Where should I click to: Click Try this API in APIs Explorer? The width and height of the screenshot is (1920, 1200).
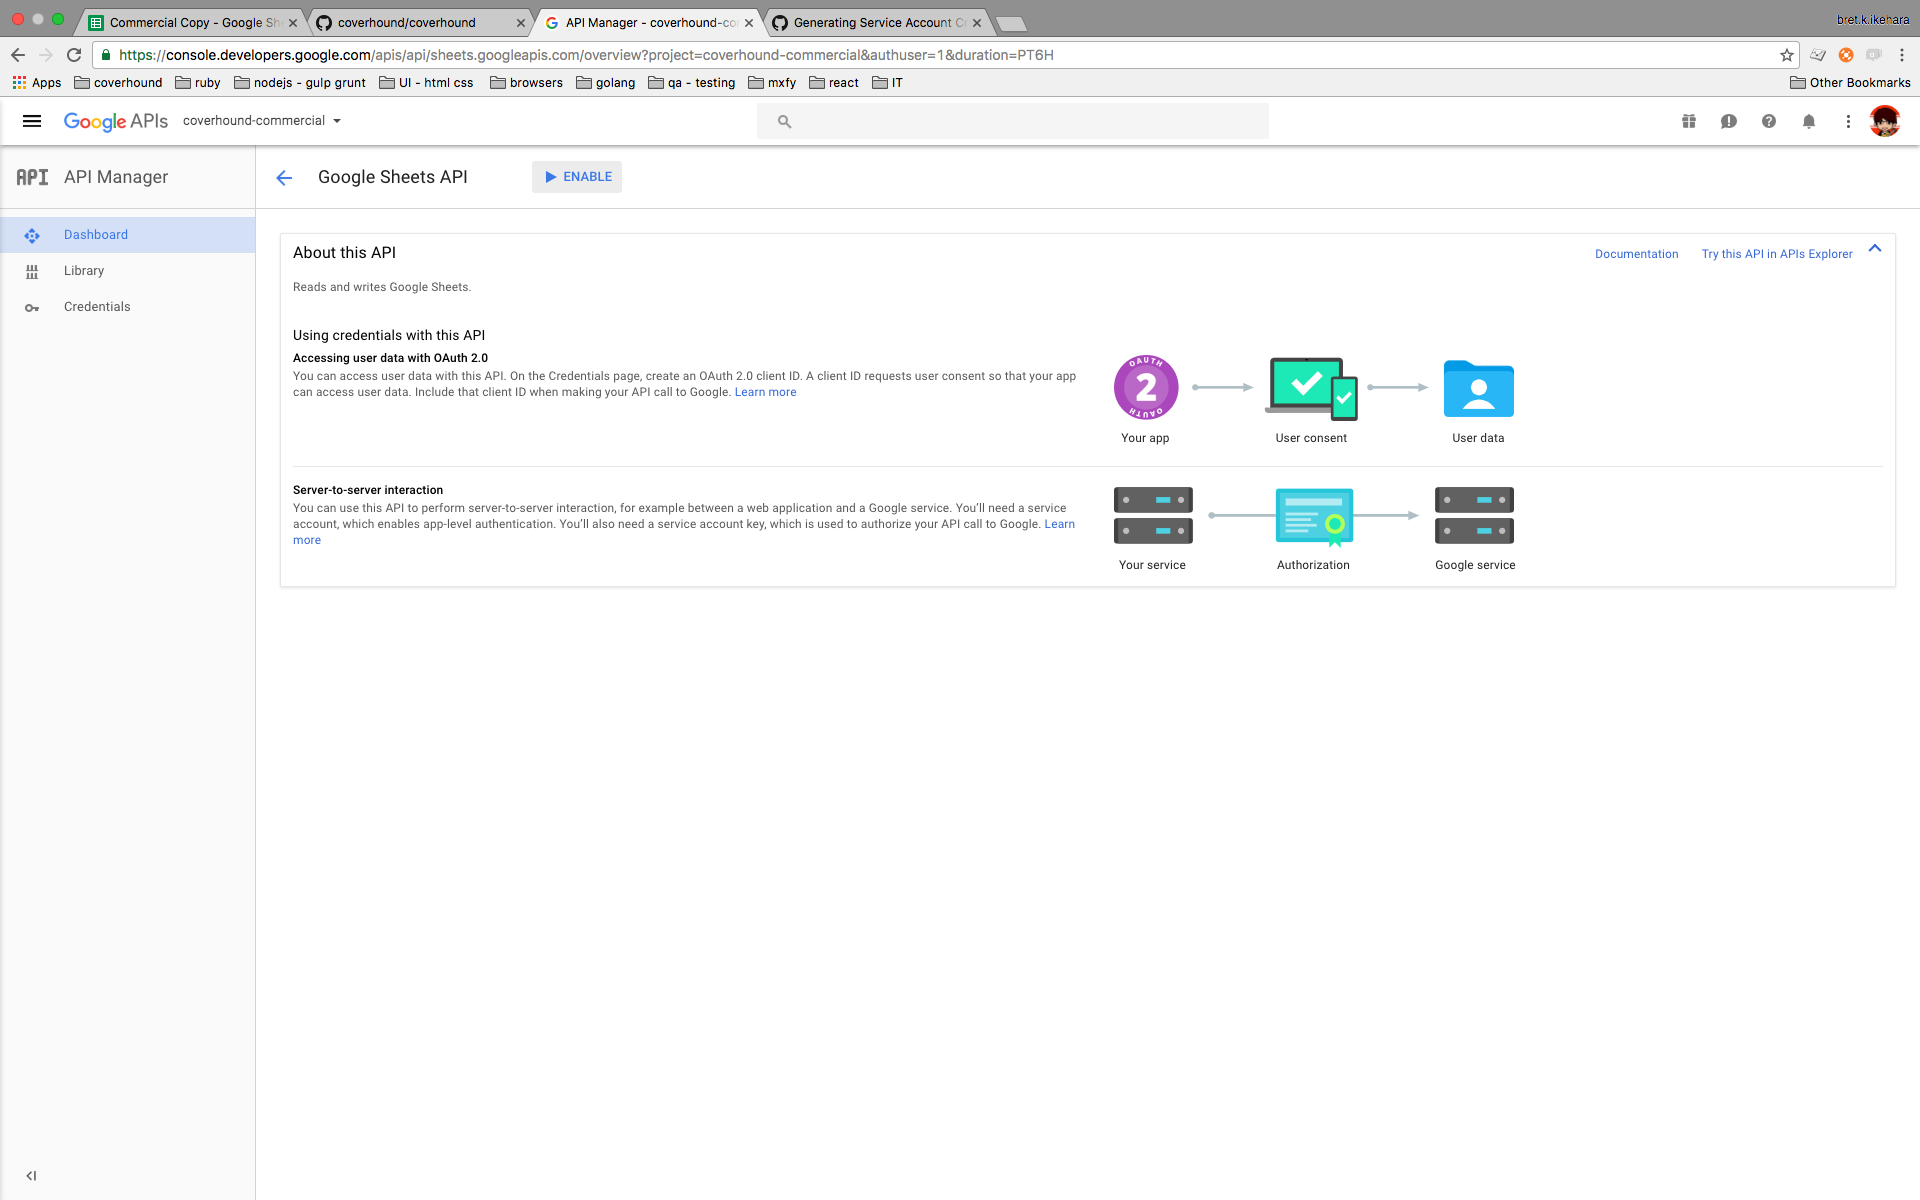(1777, 254)
